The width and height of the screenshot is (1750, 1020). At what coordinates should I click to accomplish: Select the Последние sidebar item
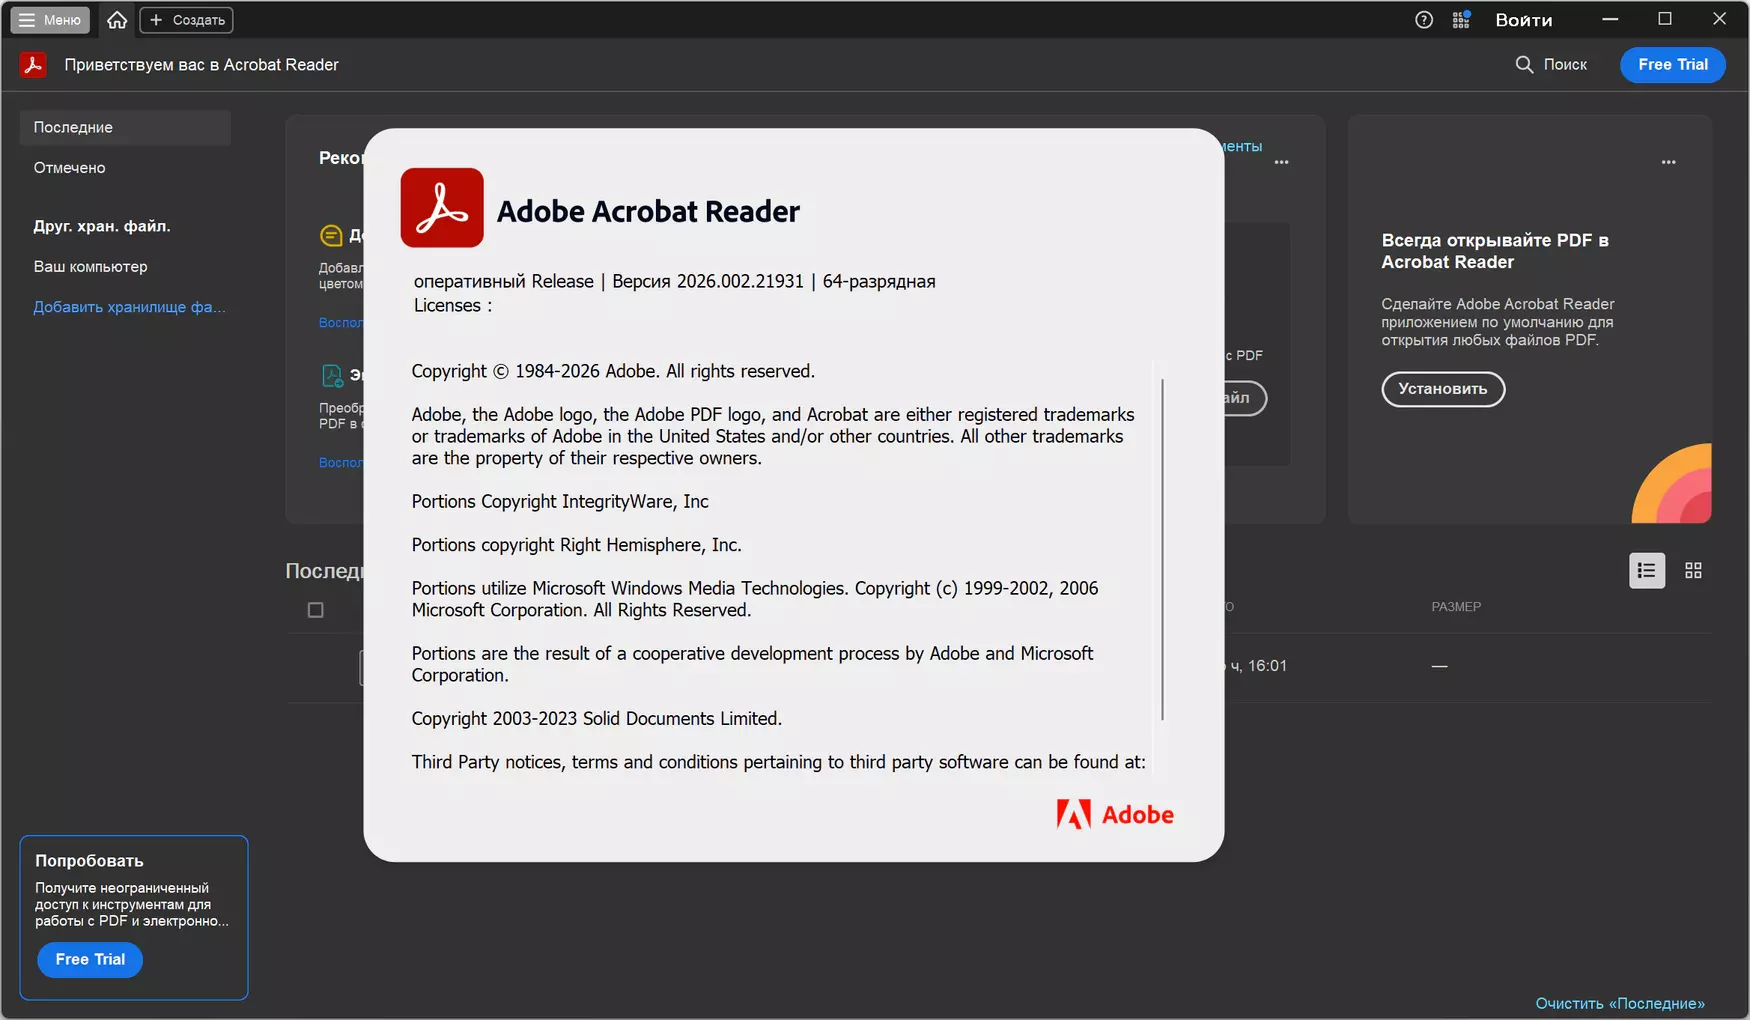[x=125, y=128]
